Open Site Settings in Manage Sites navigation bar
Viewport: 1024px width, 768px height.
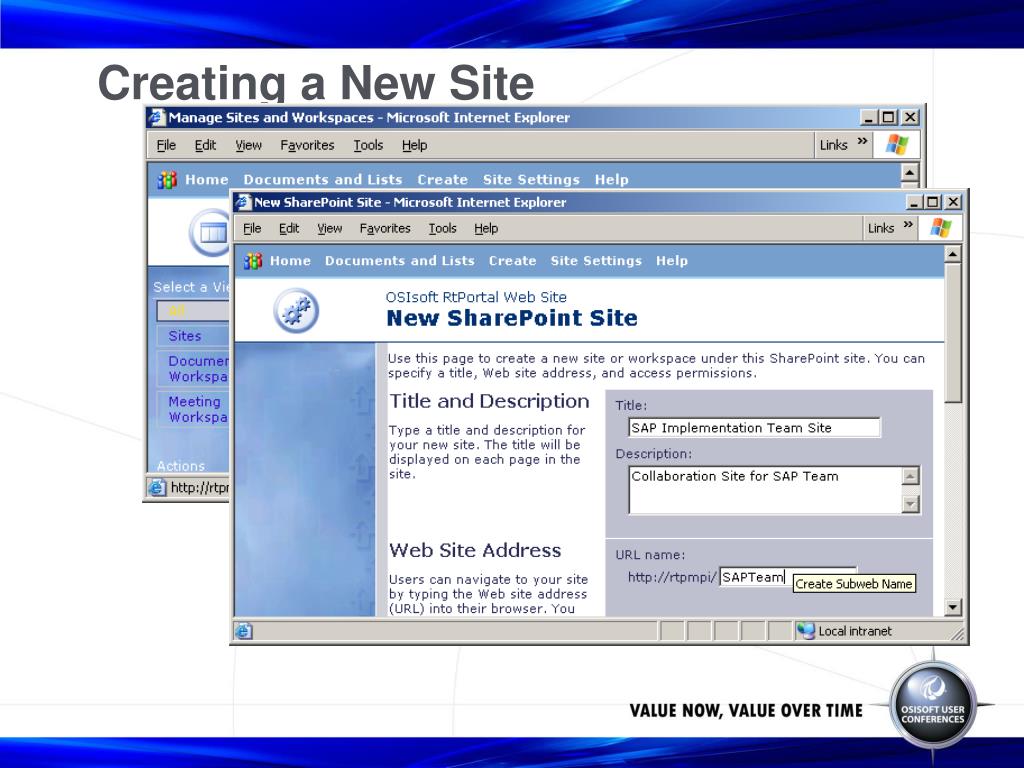531,180
